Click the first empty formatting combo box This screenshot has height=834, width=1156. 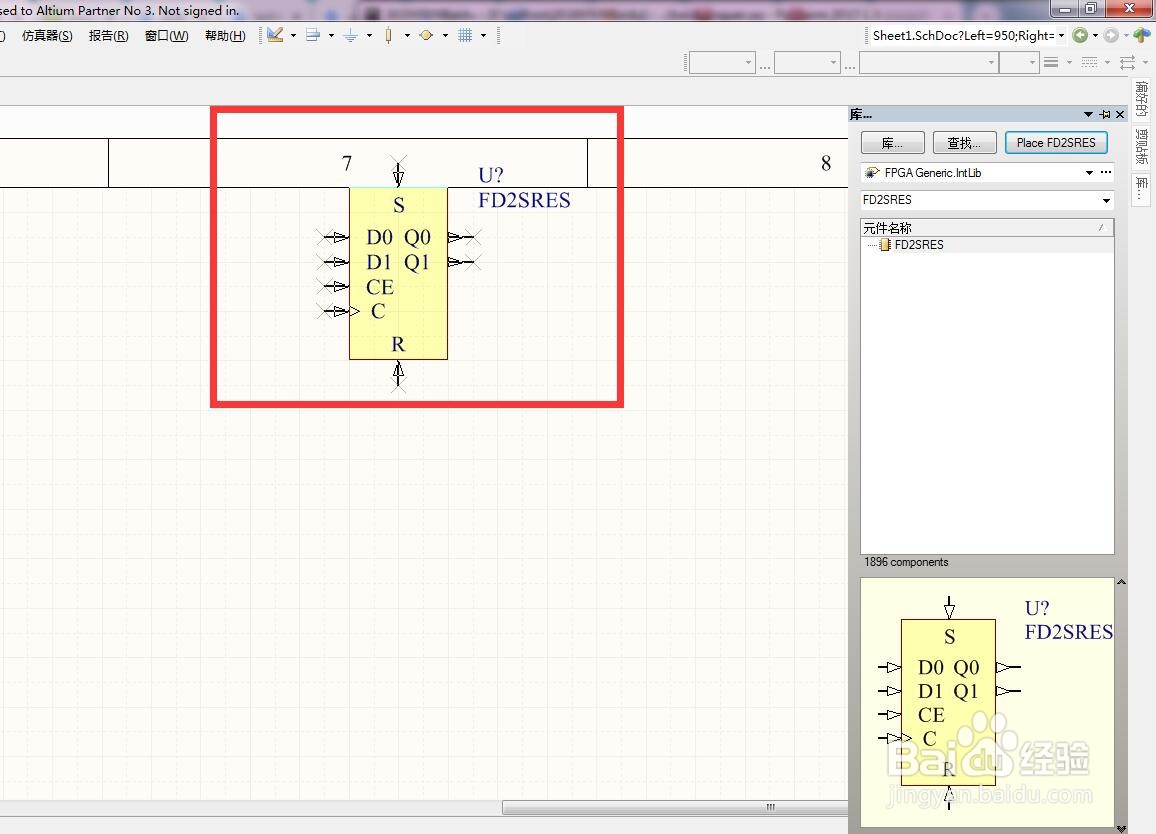(722, 63)
